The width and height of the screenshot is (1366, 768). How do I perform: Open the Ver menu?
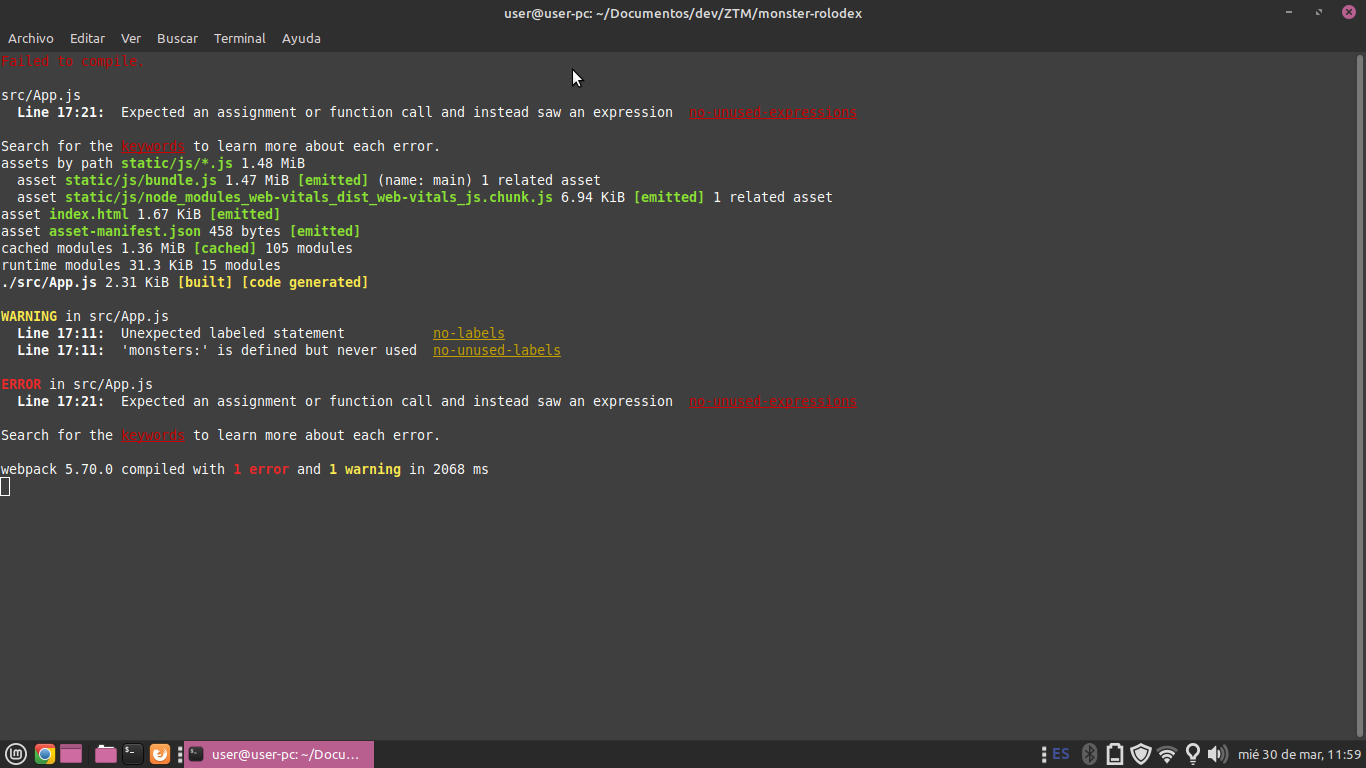(x=131, y=38)
